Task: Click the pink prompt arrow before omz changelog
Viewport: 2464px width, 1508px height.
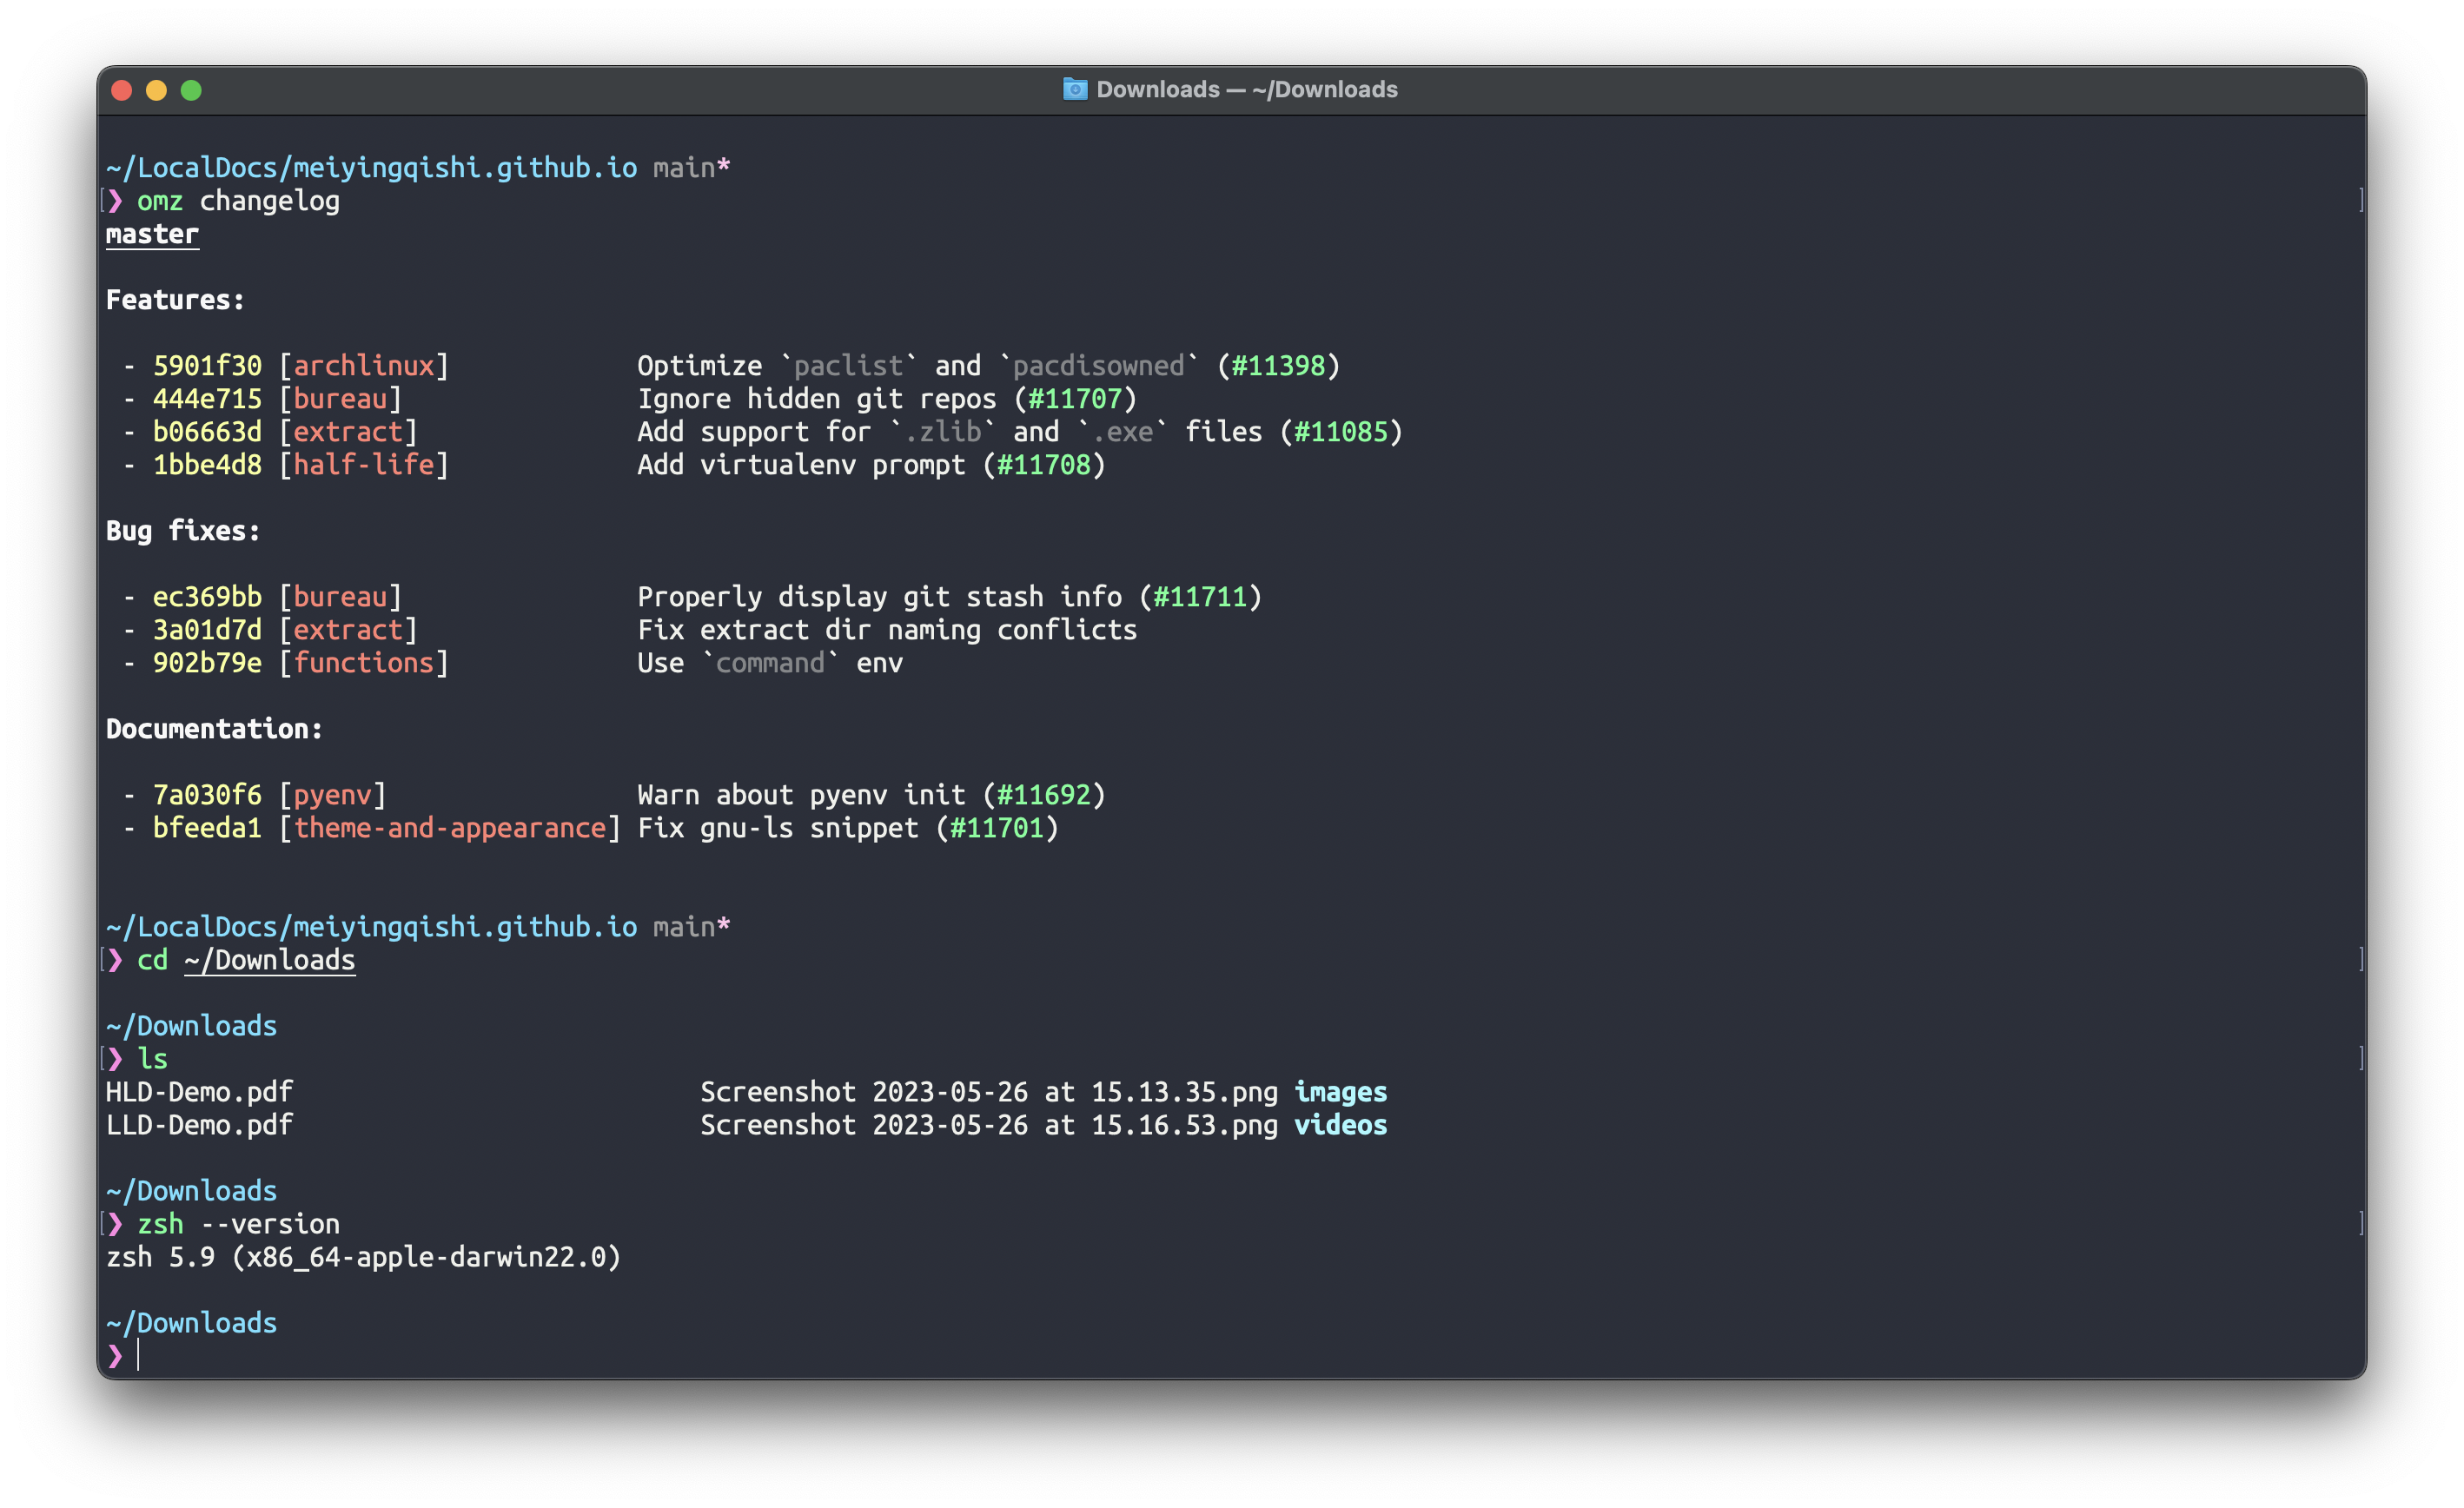Action: pyautogui.click(x=115, y=201)
